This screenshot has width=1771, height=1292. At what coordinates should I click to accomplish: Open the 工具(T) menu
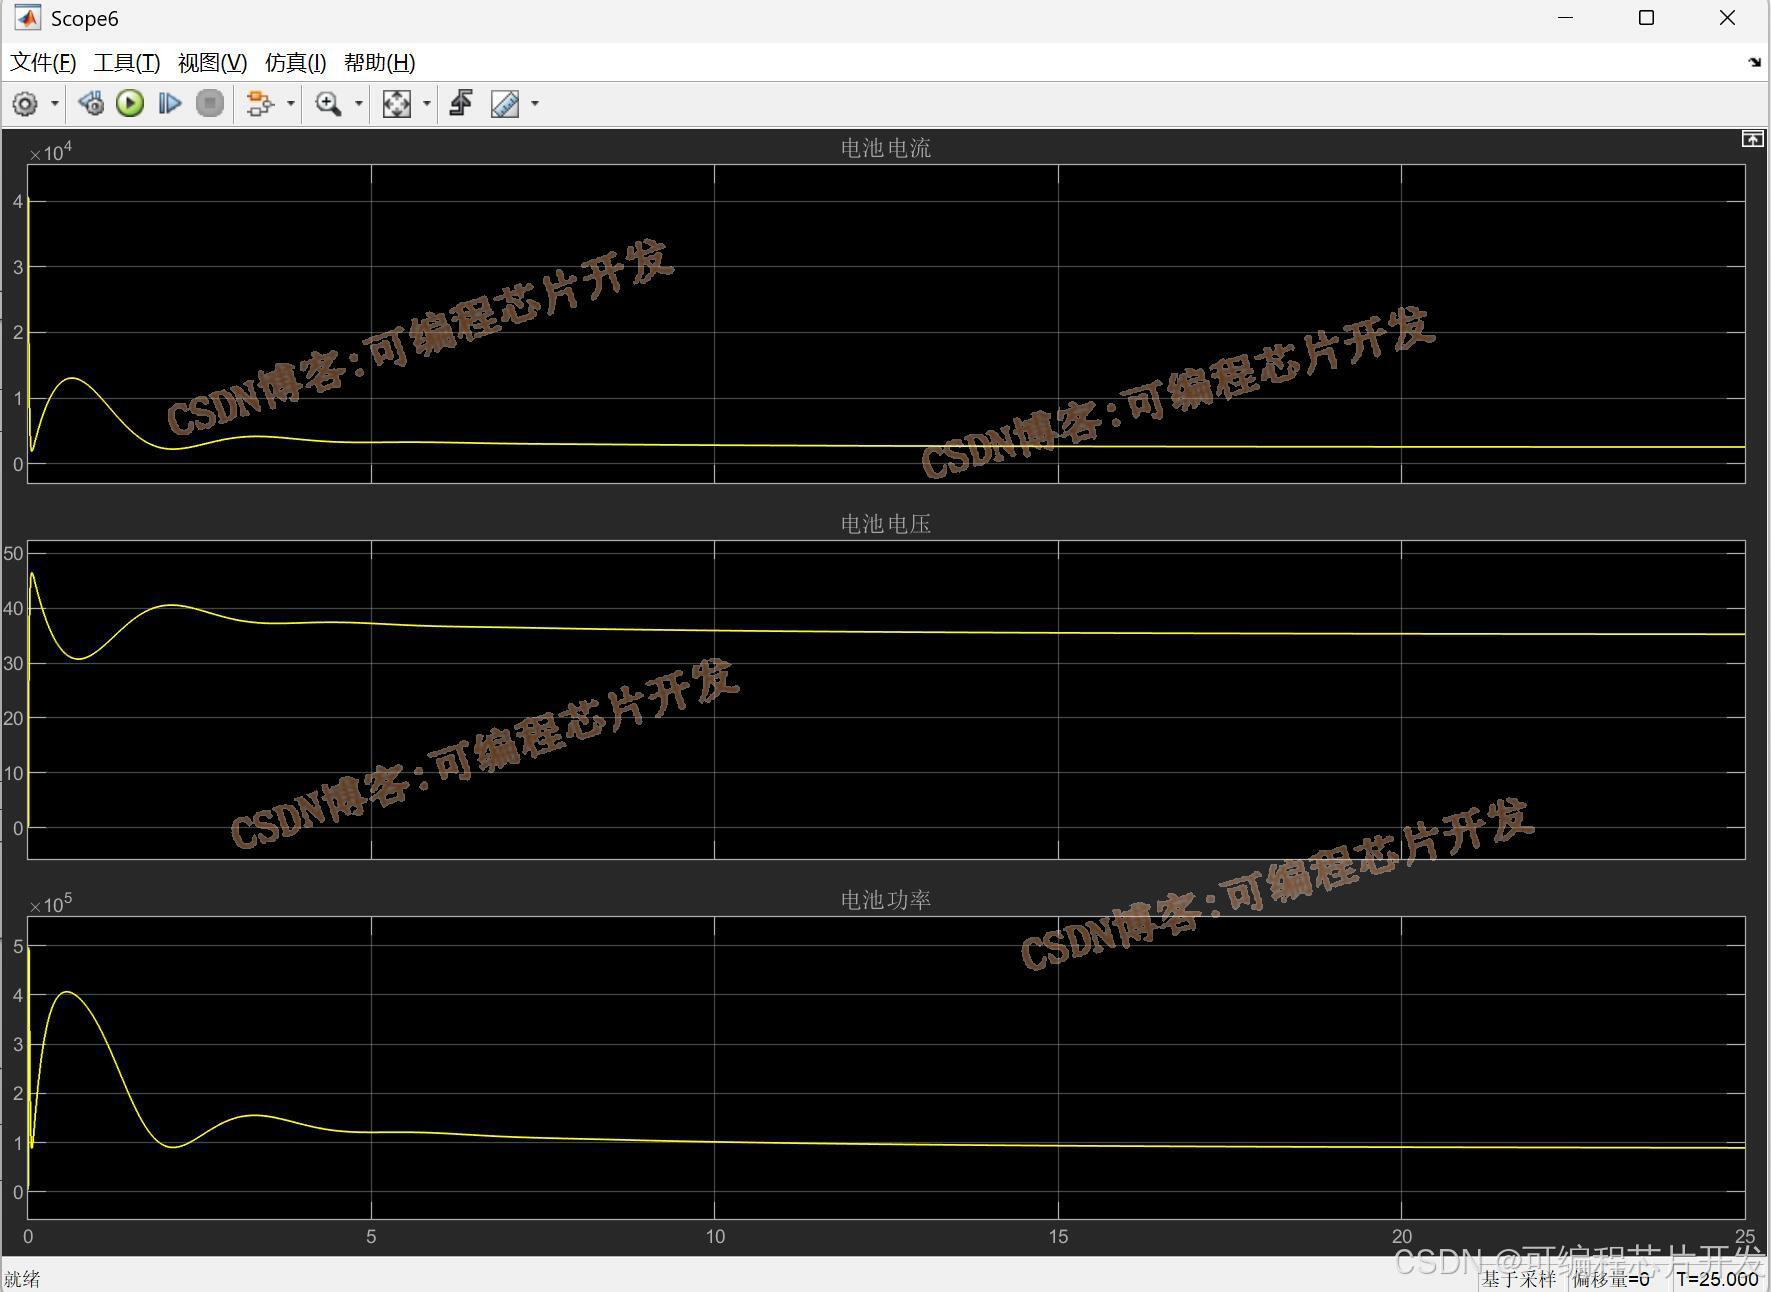point(127,63)
